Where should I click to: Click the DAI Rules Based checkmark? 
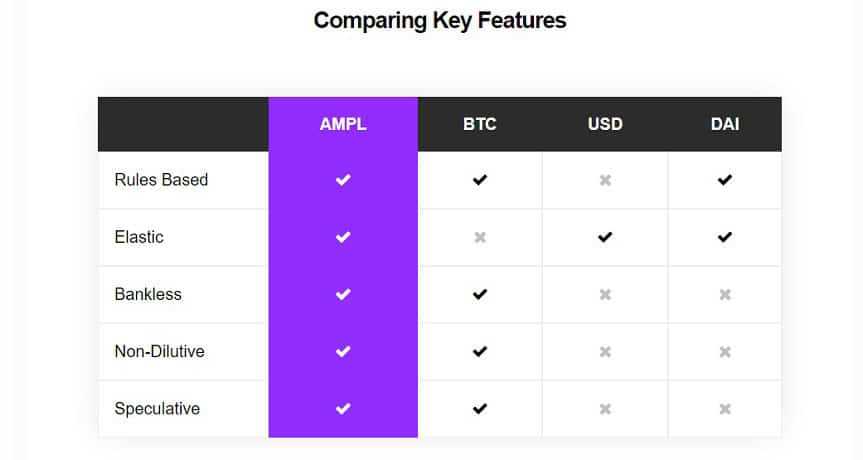(725, 180)
